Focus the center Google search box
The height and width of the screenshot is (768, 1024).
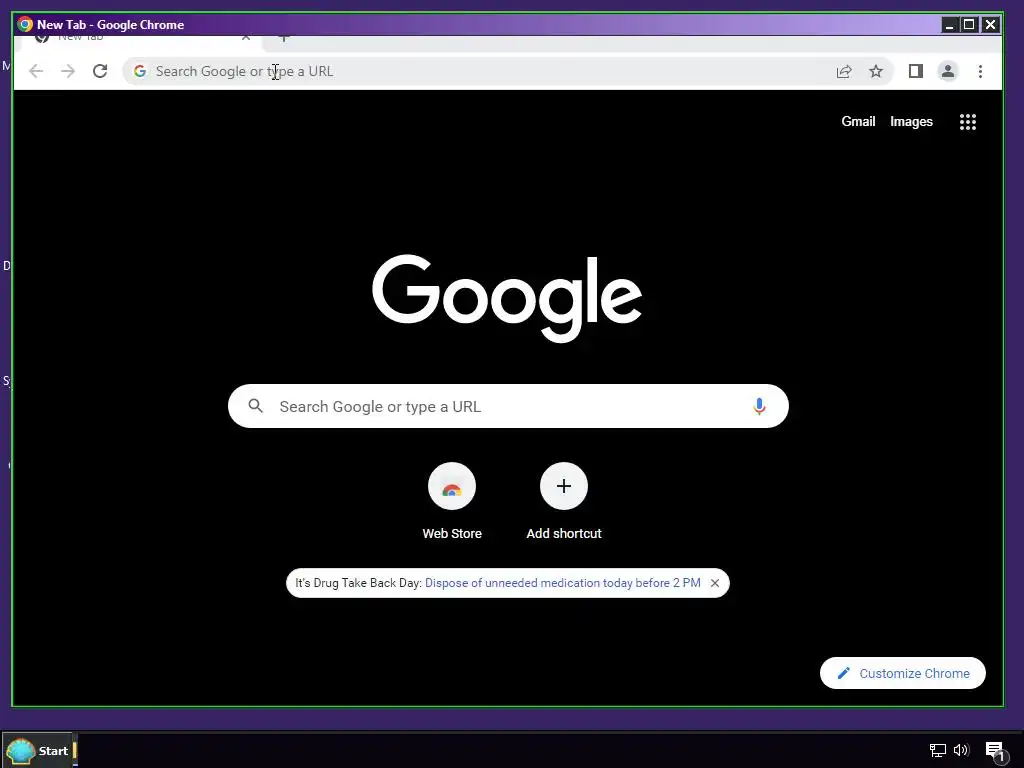point(508,406)
